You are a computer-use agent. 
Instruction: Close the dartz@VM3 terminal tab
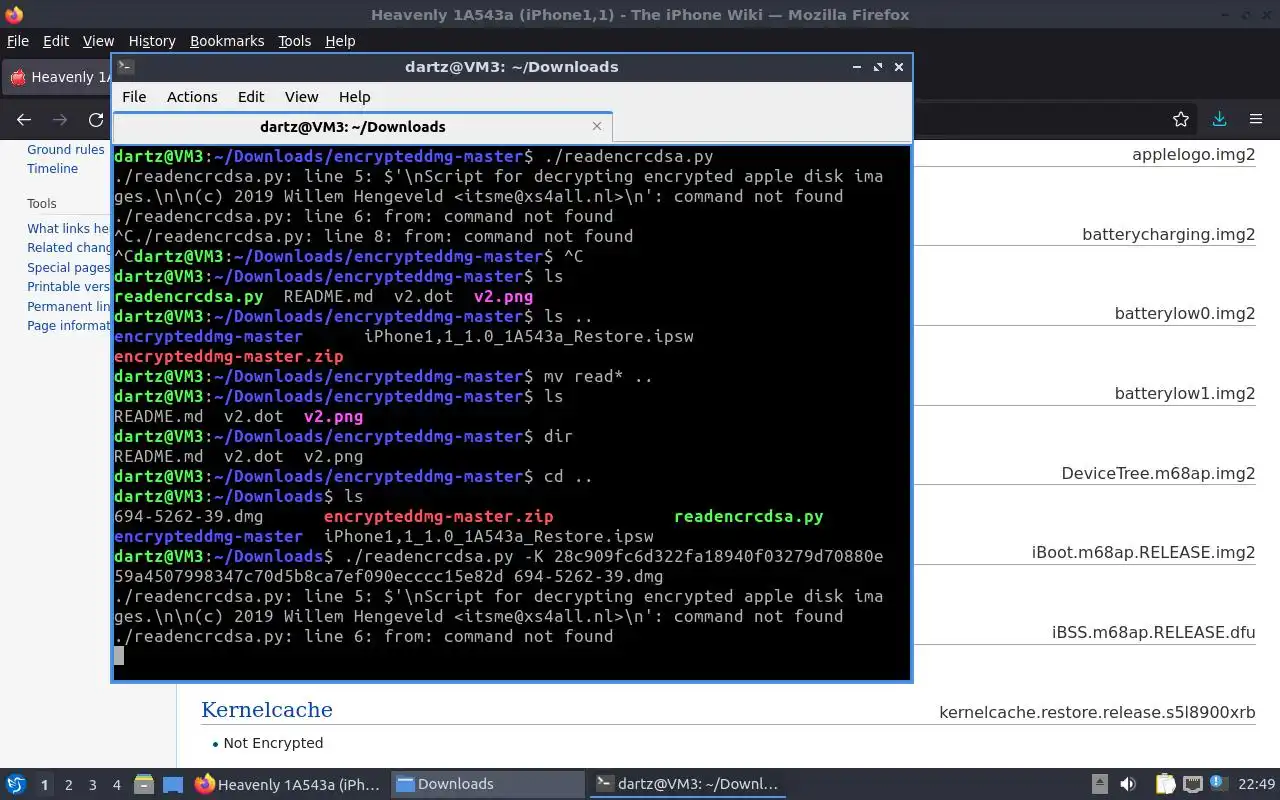coord(597,126)
